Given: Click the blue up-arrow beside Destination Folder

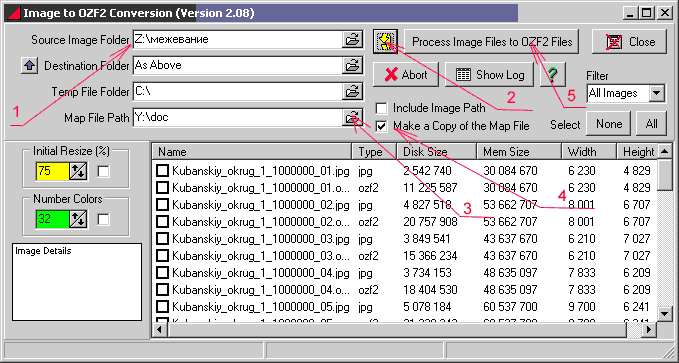Looking at the screenshot, I should tap(29, 66).
